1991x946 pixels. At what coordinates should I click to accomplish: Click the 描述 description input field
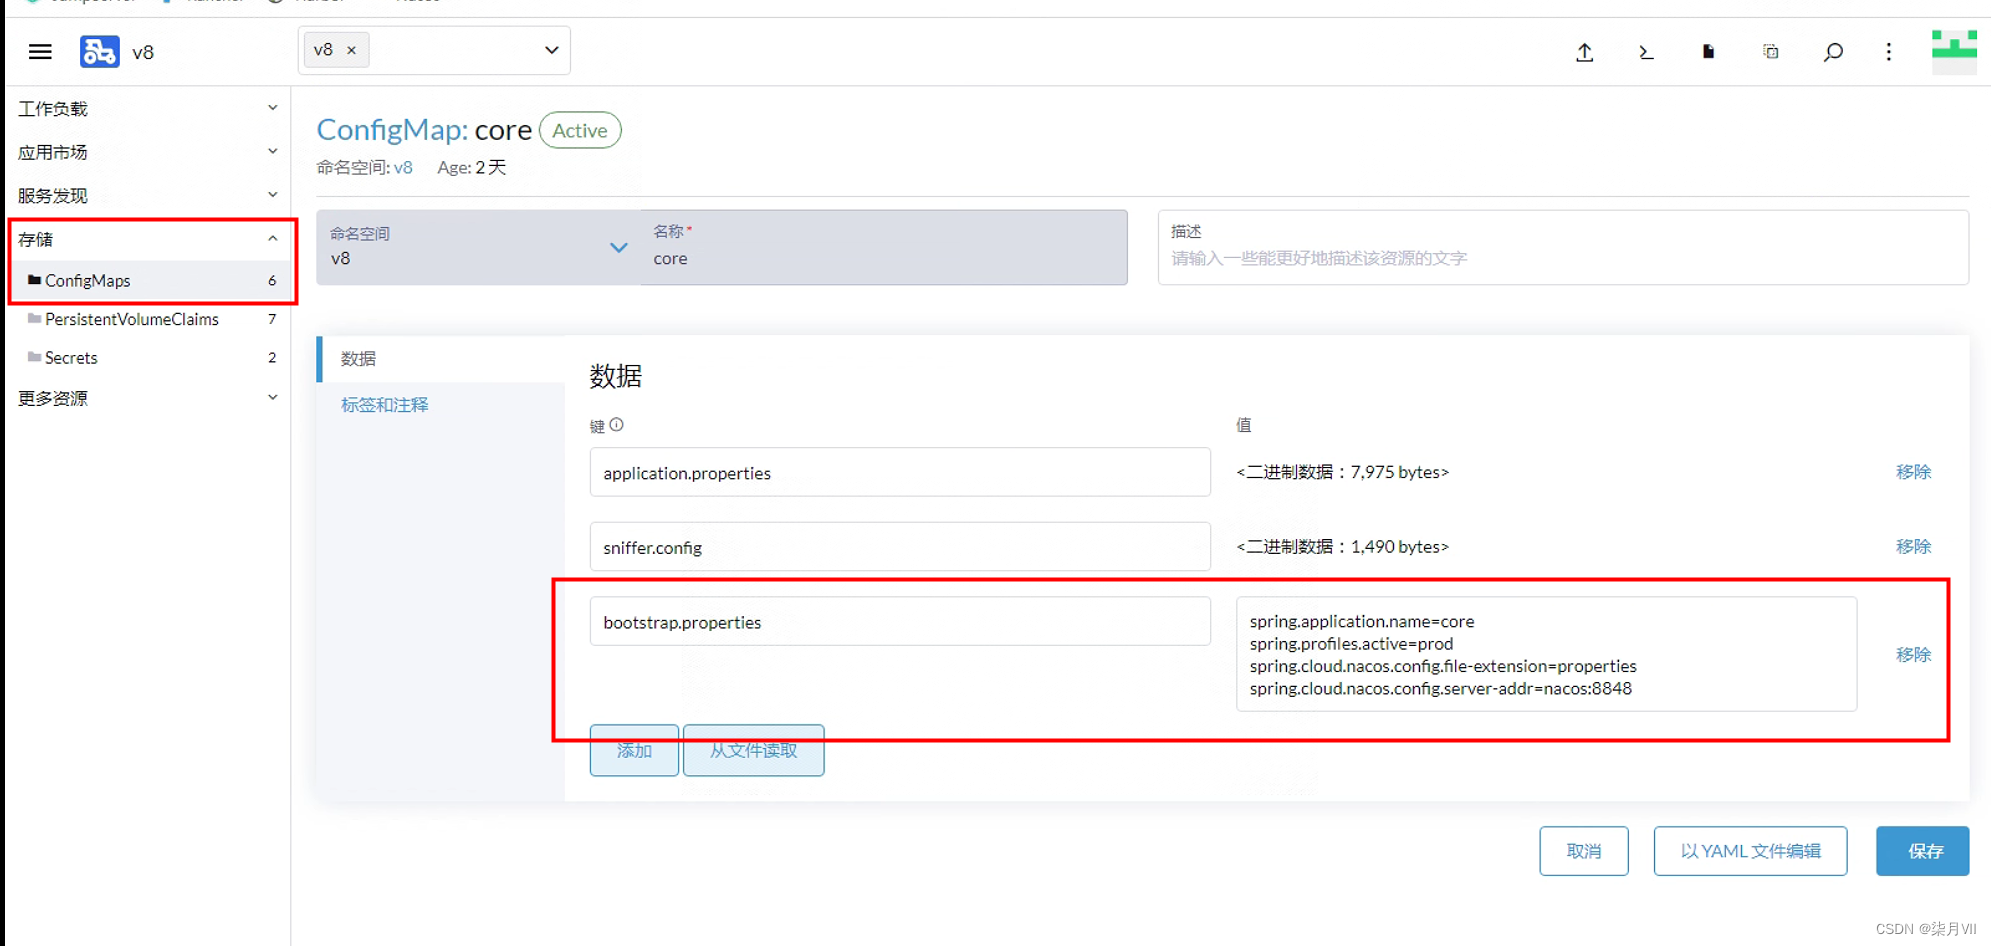(x=1563, y=247)
